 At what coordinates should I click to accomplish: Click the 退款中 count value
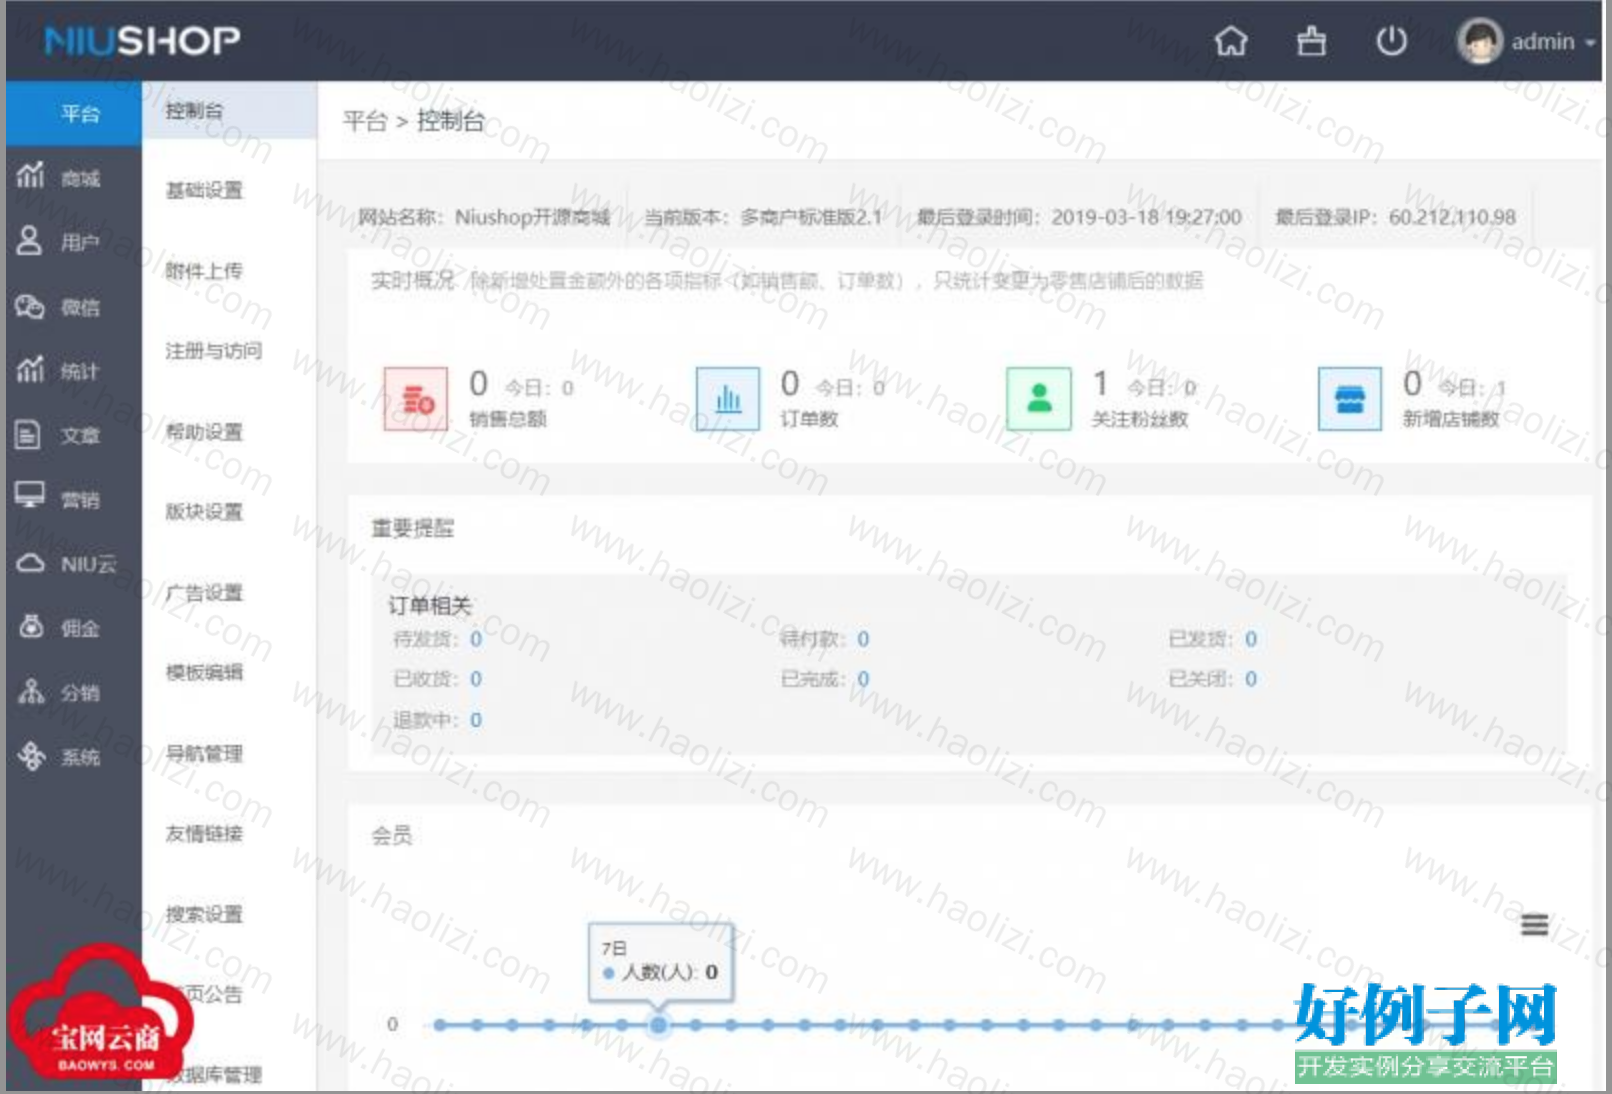pyautogui.click(x=476, y=720)
